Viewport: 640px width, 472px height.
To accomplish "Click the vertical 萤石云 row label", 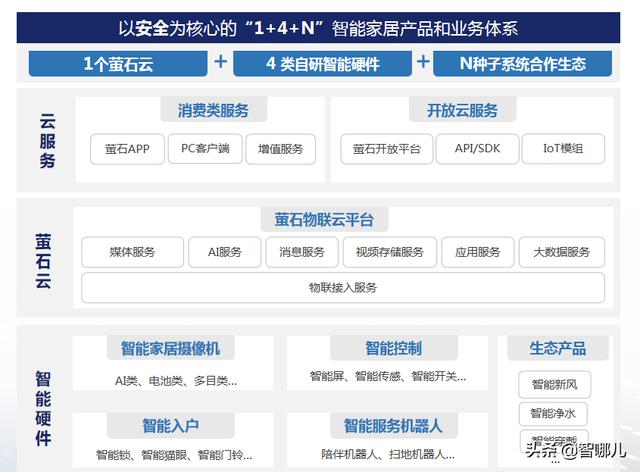I will pos(43,261).
